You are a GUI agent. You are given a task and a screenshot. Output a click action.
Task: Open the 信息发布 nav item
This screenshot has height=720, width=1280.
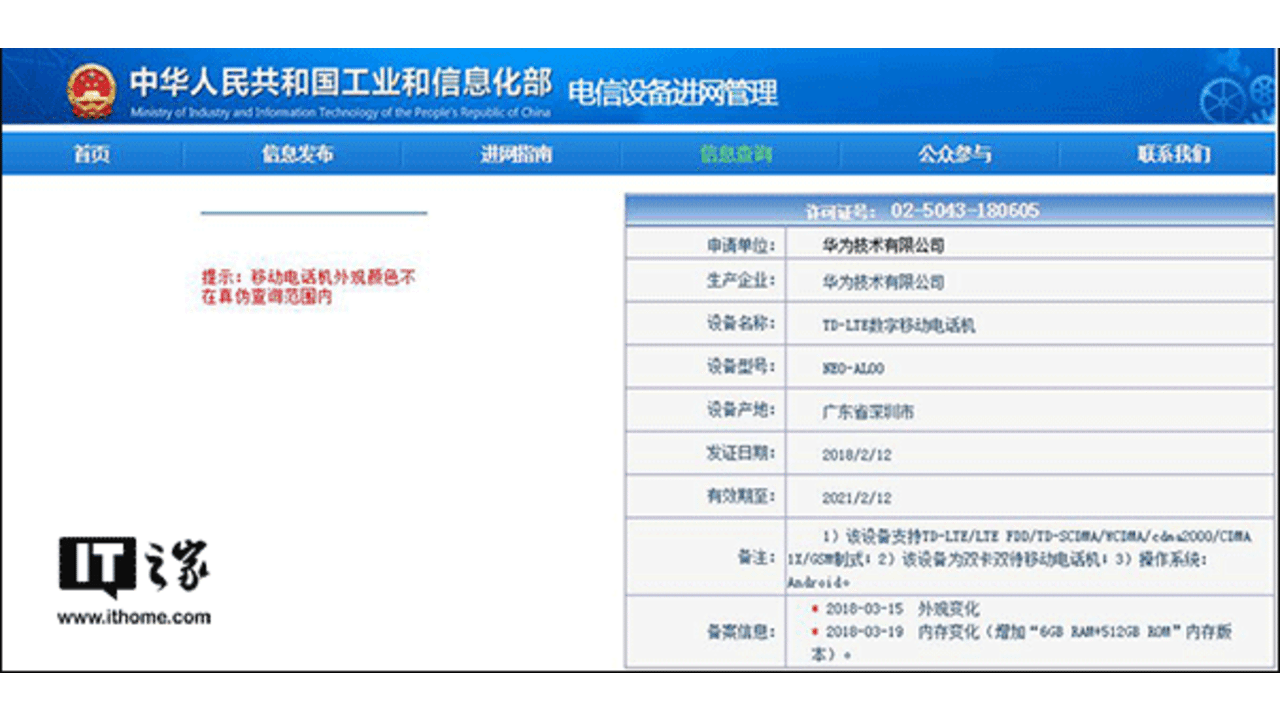[x=297, y=154]
